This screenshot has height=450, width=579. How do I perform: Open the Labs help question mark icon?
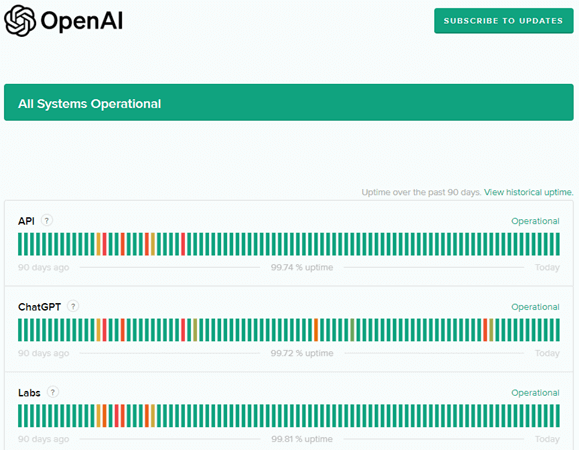point(53,392)
